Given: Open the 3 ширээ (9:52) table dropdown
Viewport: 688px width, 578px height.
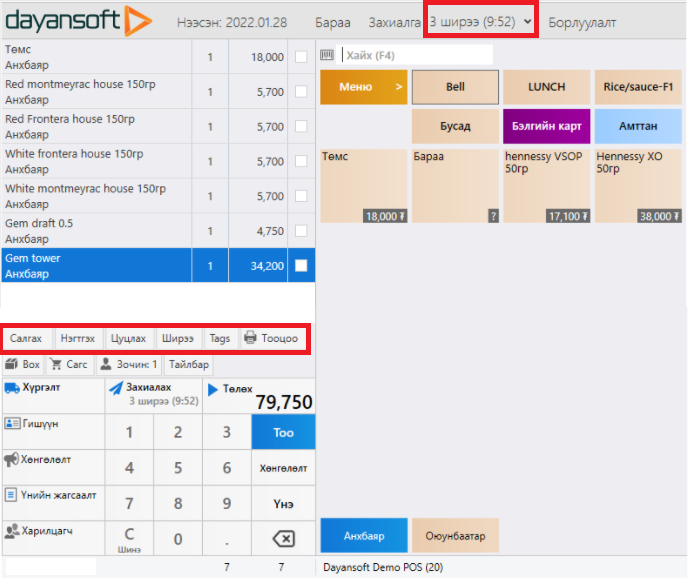Looking at the screenshot, I should [481, 21].
